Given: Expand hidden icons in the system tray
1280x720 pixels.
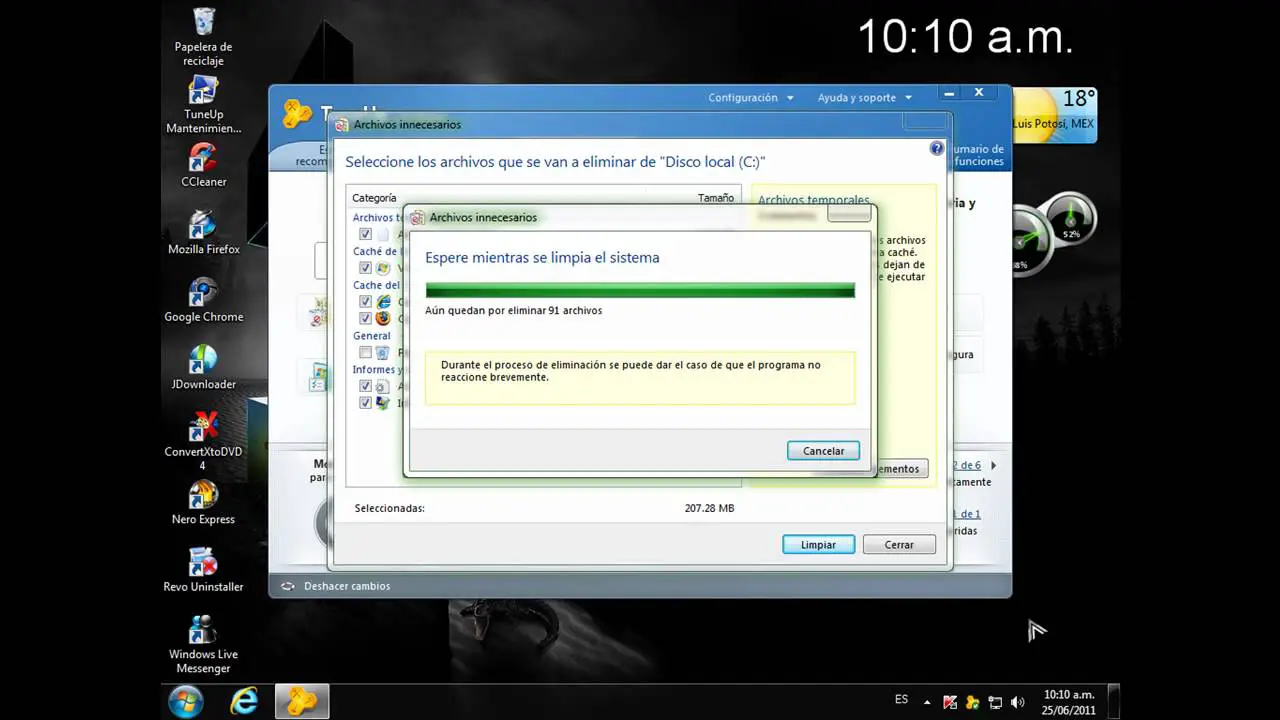Looking at the screenshot, I should (x=927, y=701).
